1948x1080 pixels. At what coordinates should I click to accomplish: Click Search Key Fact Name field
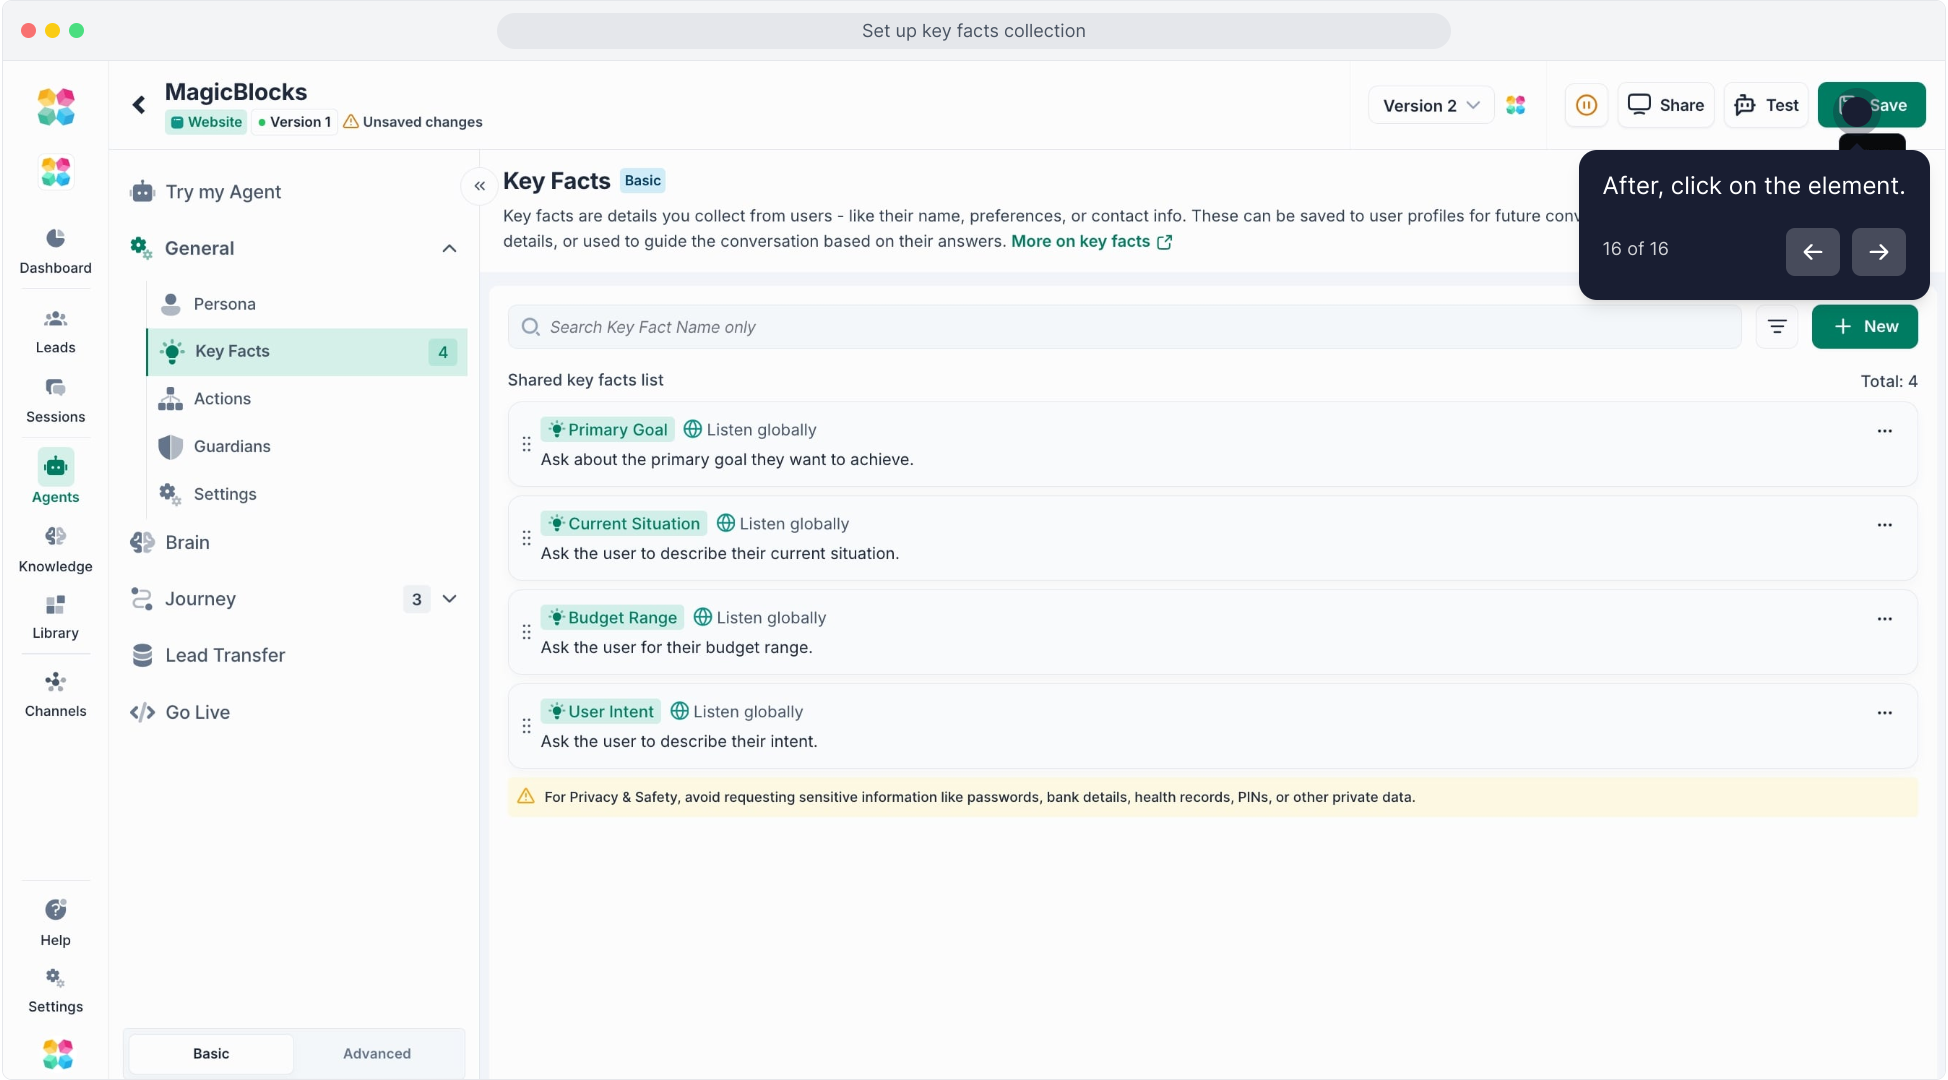(1124, 327)
